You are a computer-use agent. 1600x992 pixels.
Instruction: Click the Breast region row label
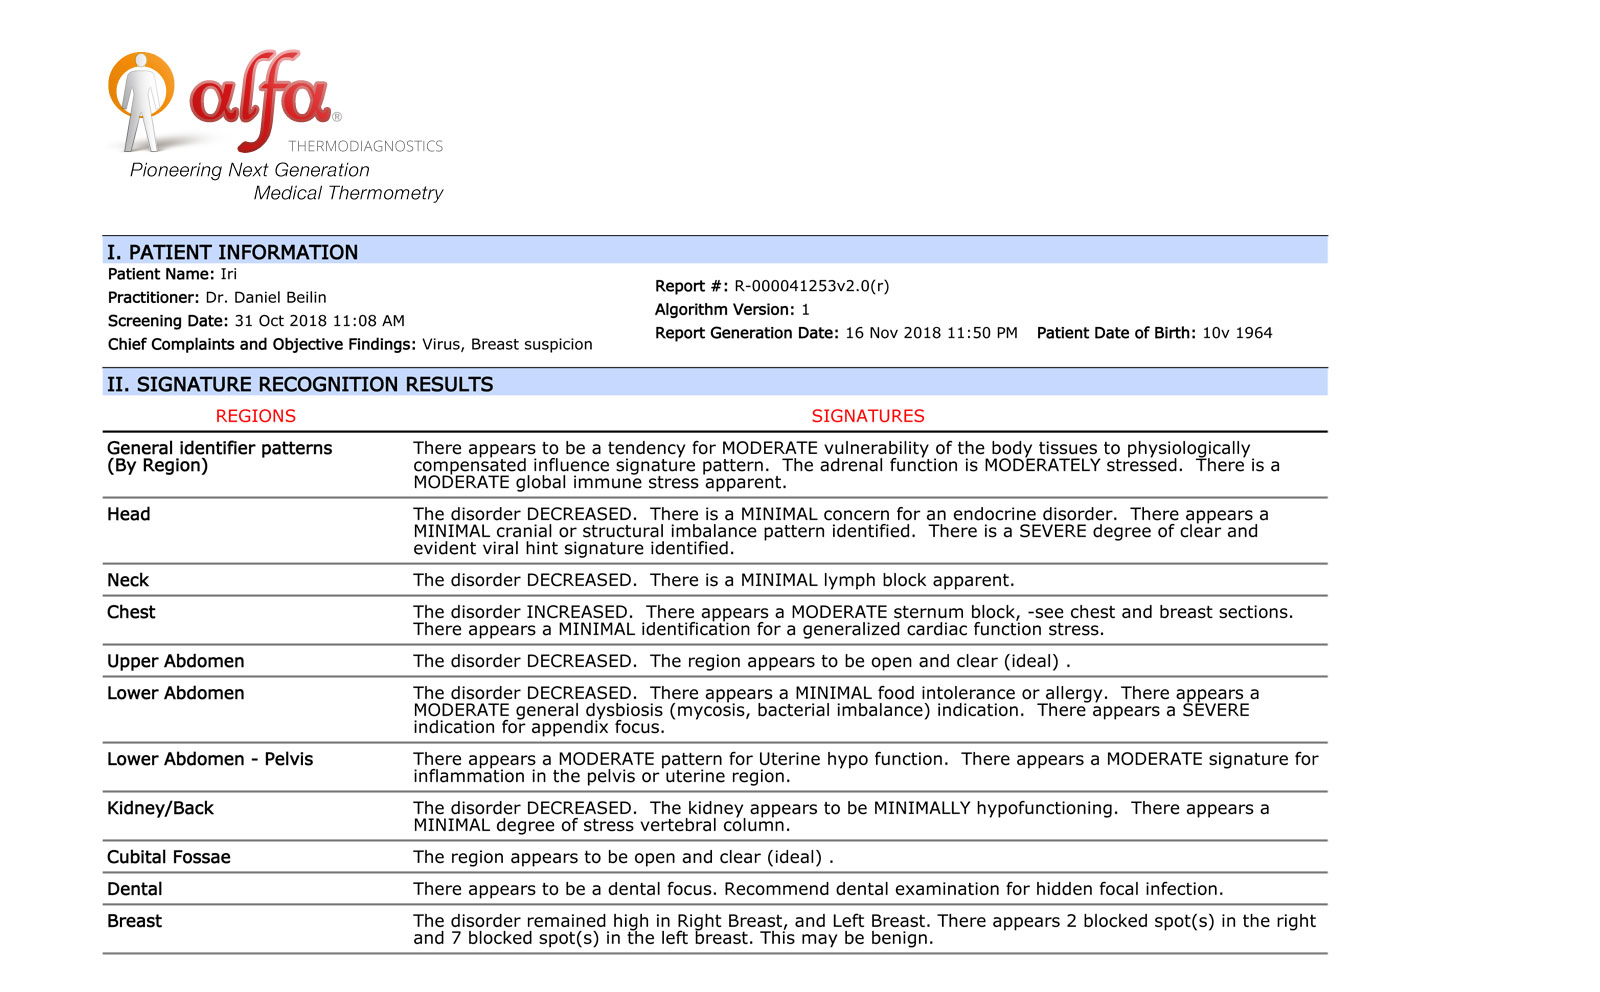coord(134,921)
